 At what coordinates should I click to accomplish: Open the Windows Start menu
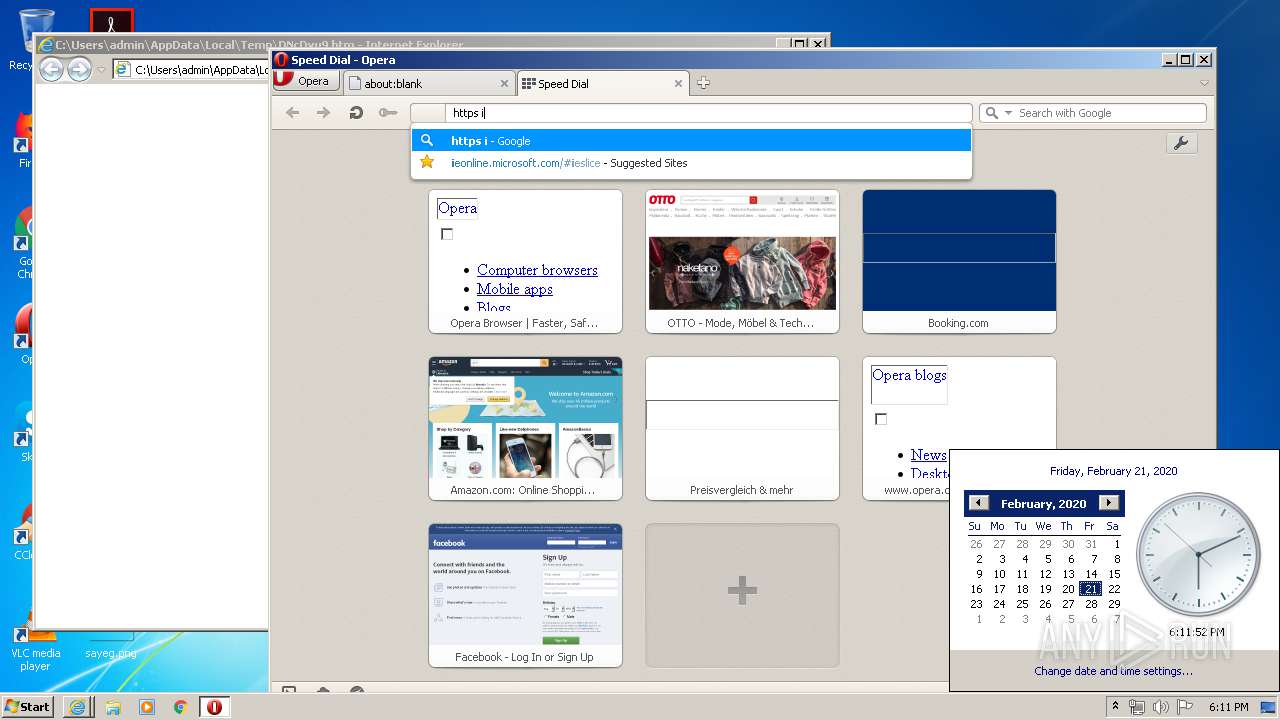pyautogui.click(x=28, y=706)
